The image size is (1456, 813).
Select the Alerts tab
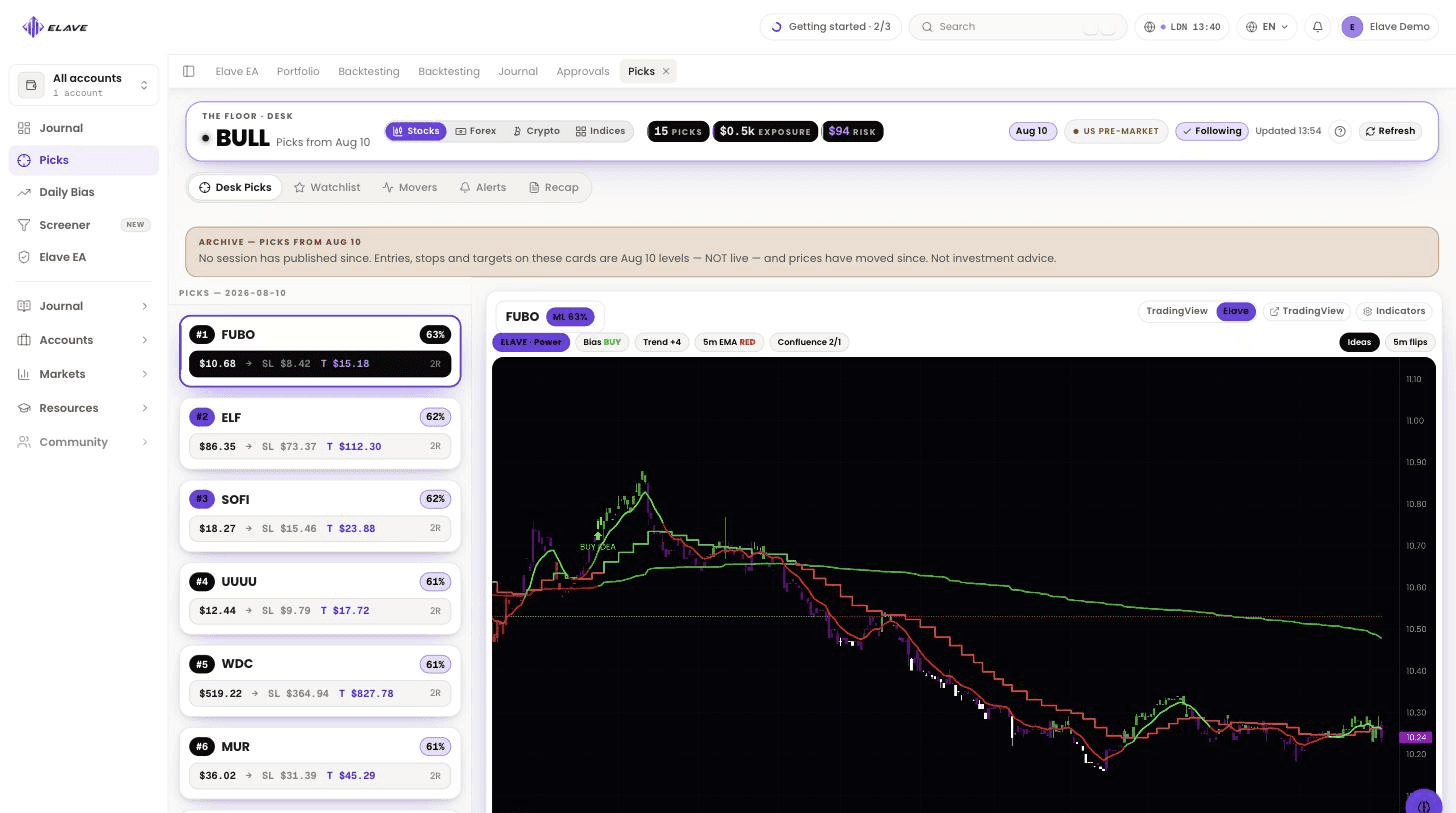pyautogui.click(x=483, y=187)
